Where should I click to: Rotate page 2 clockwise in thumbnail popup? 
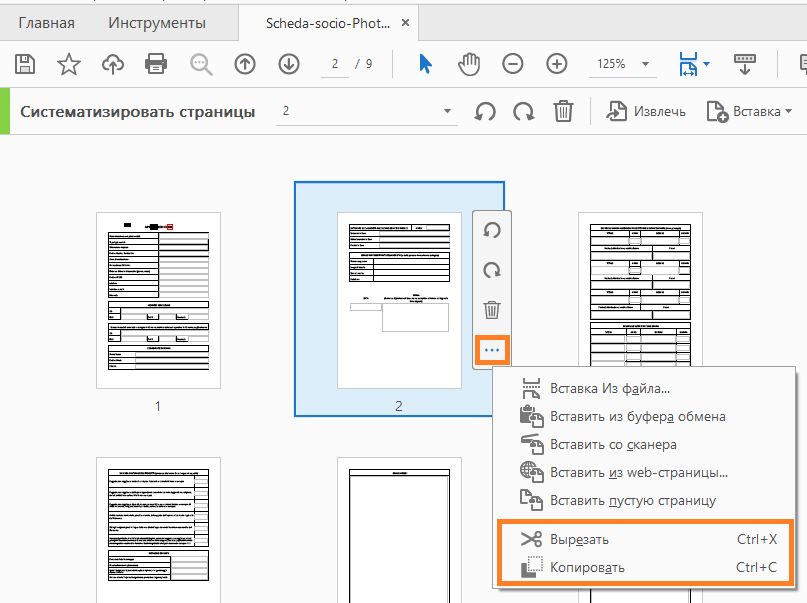[492, 270]
